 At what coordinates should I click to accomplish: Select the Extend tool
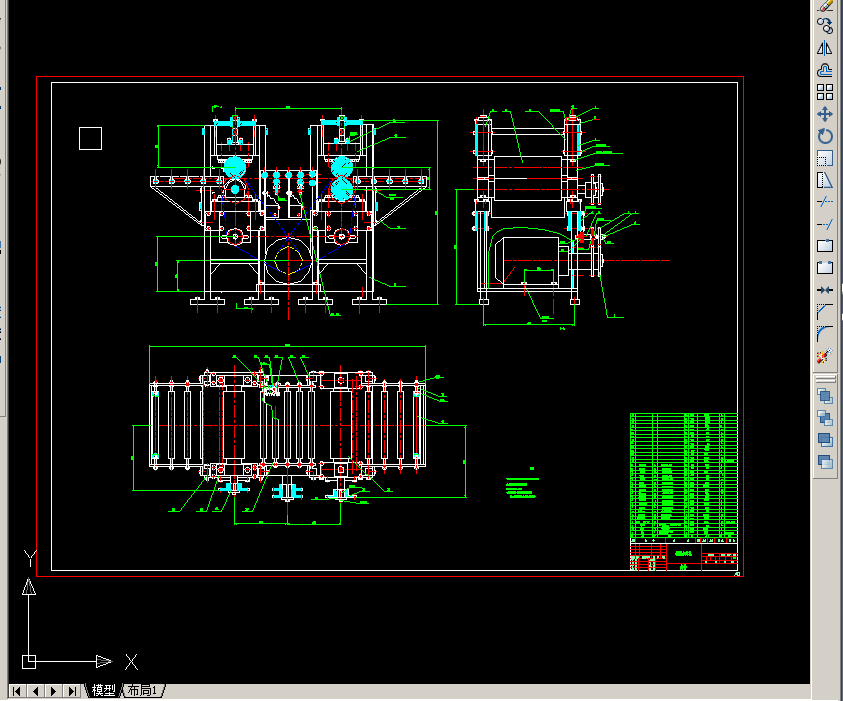825,224
